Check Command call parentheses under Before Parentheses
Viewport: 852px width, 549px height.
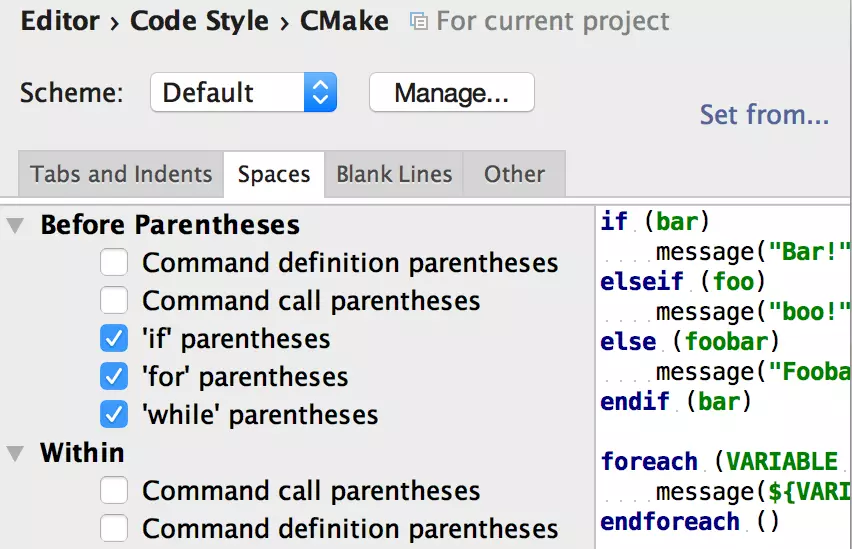(x=114, y=301)
